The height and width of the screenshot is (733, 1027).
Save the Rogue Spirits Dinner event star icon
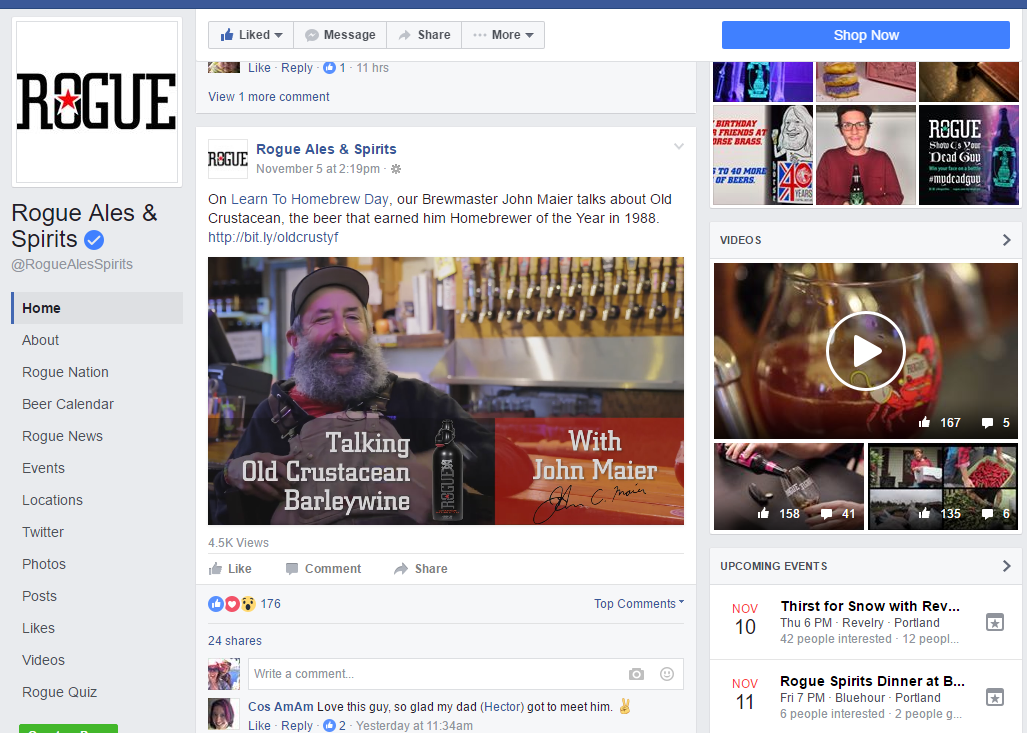994,697
